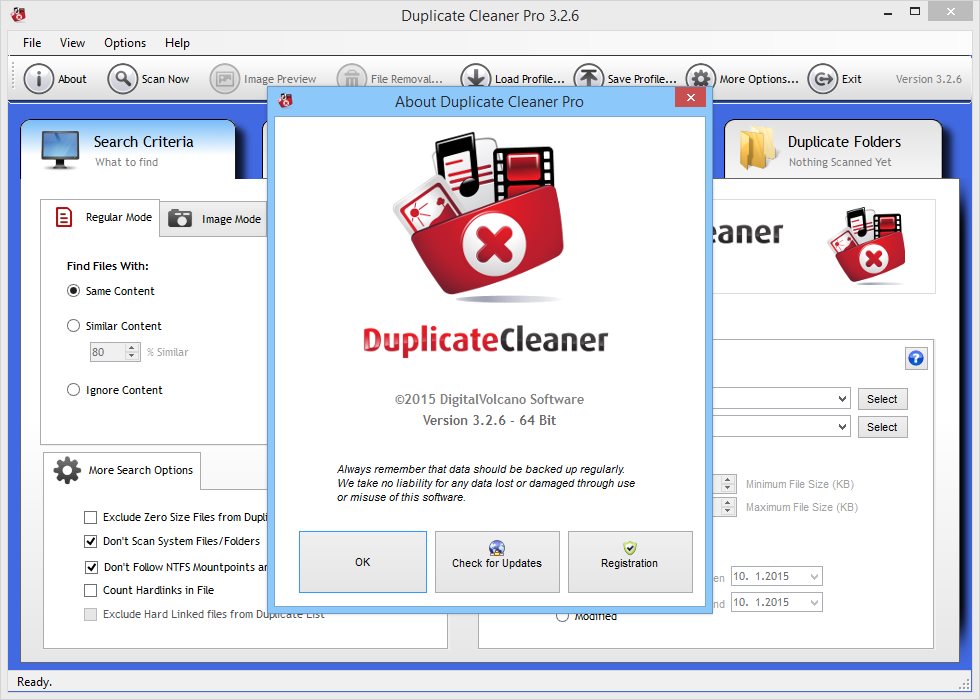
Task: Click the Load Profile down-arrow icon
Action: point(476,76)
